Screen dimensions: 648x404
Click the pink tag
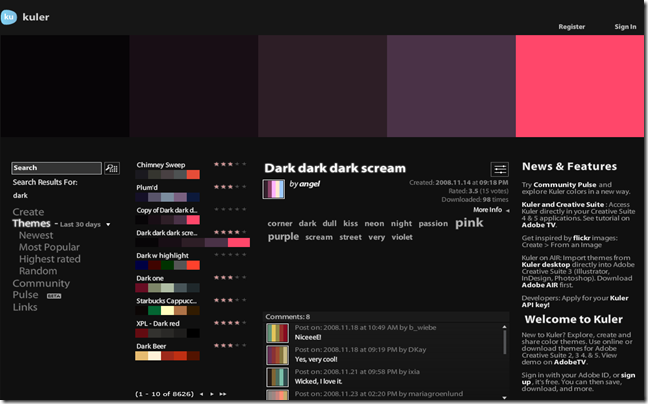click(x=469, y=223)
